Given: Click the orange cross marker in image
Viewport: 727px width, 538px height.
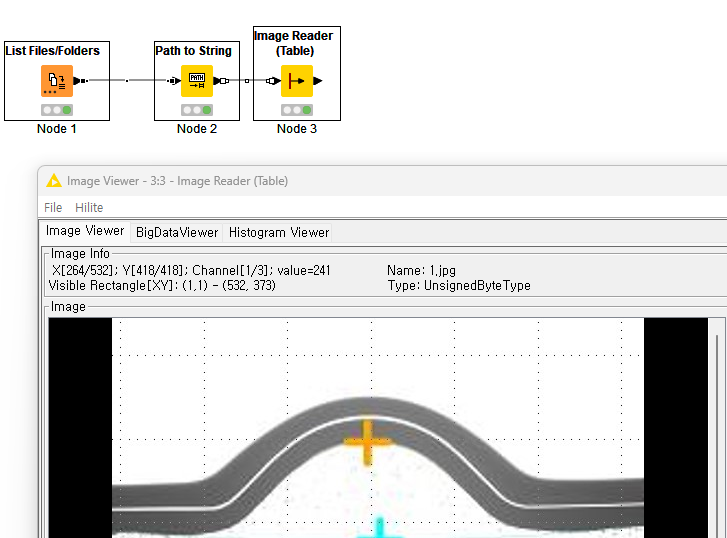Looking at the screenshot, I should (x=367, y=442).
